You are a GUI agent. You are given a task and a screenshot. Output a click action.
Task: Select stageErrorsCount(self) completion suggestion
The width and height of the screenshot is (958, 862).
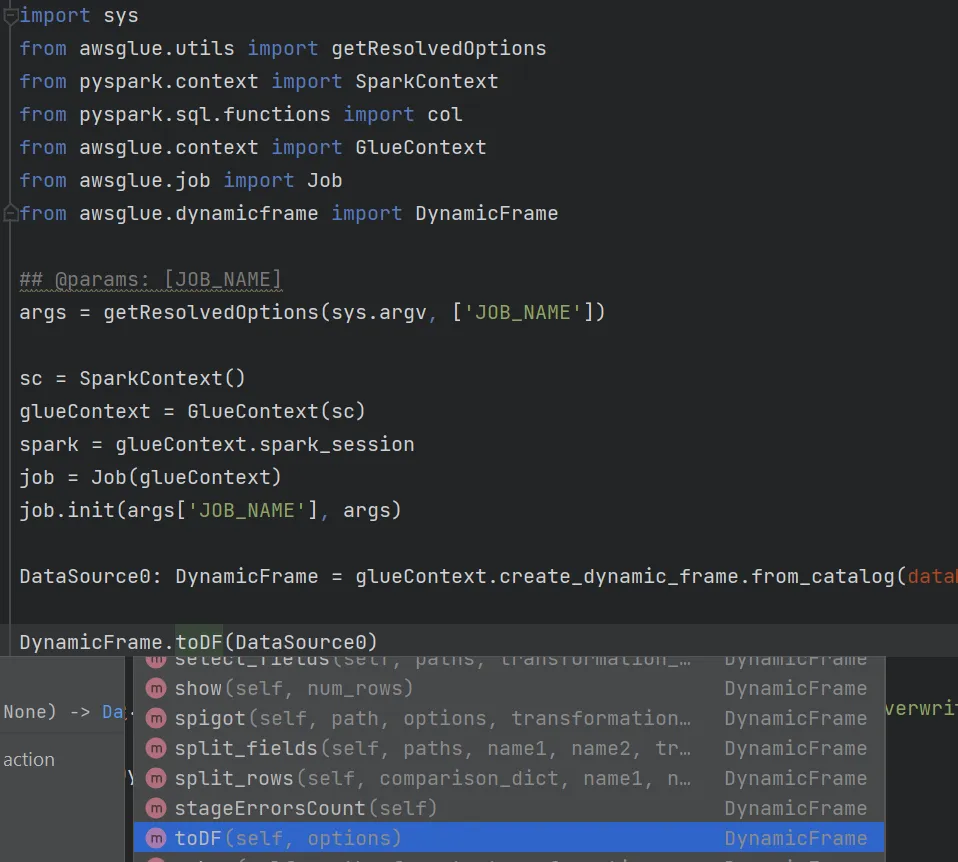tap(508, 808)
